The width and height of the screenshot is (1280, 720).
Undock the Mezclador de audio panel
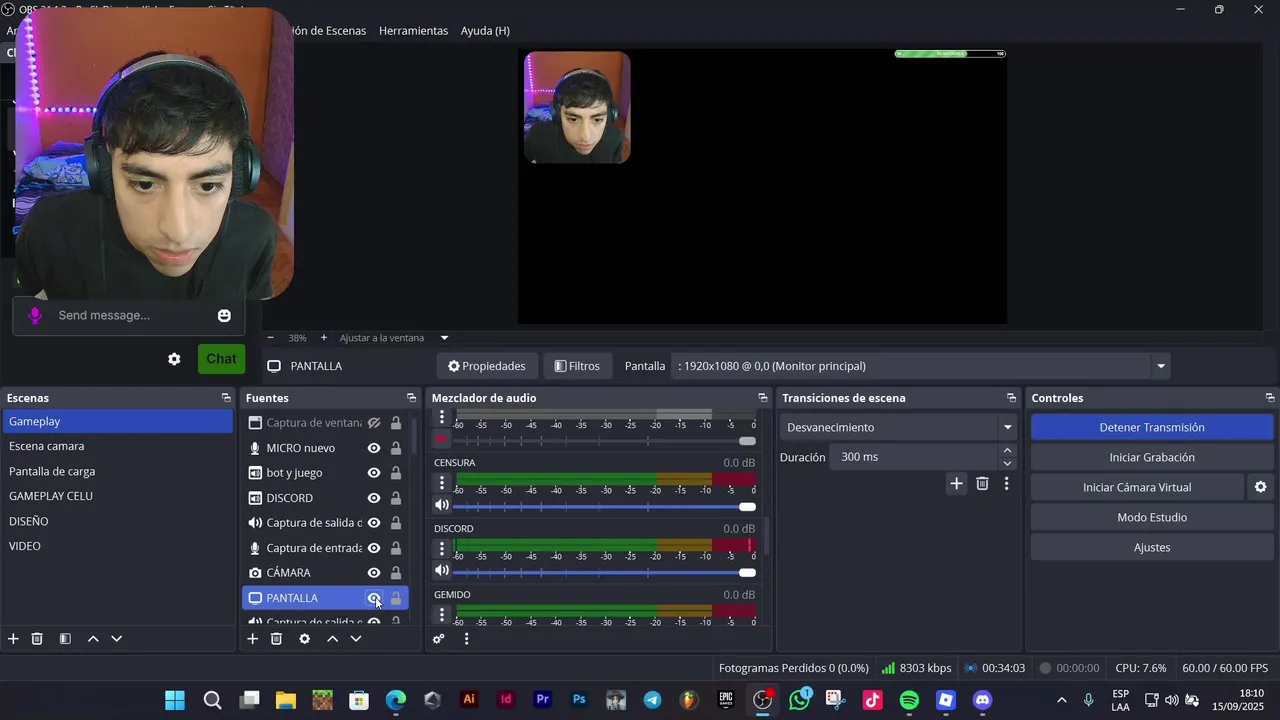point(763,398)
